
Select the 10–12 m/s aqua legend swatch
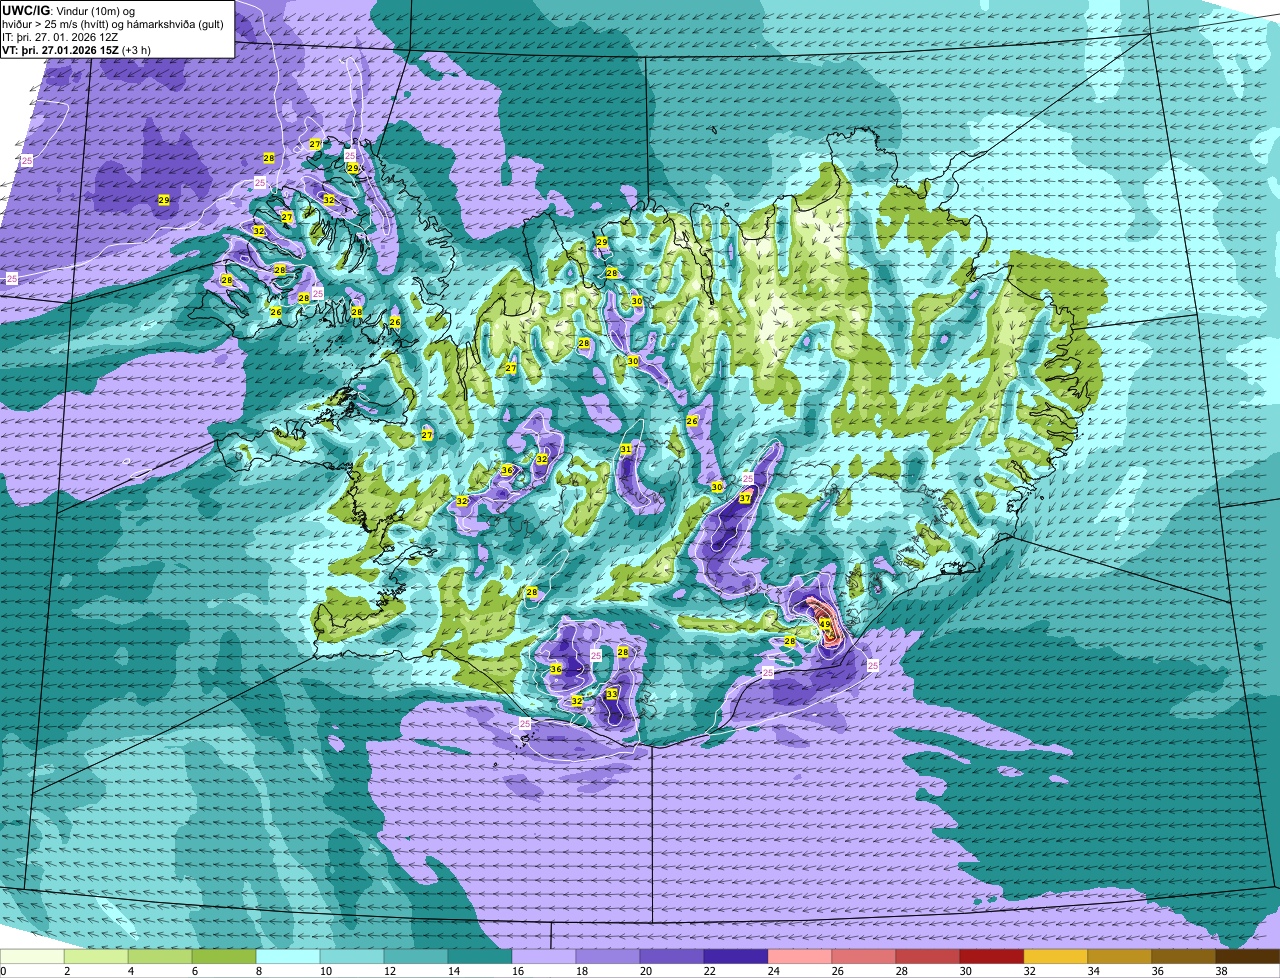pos(352,957)
